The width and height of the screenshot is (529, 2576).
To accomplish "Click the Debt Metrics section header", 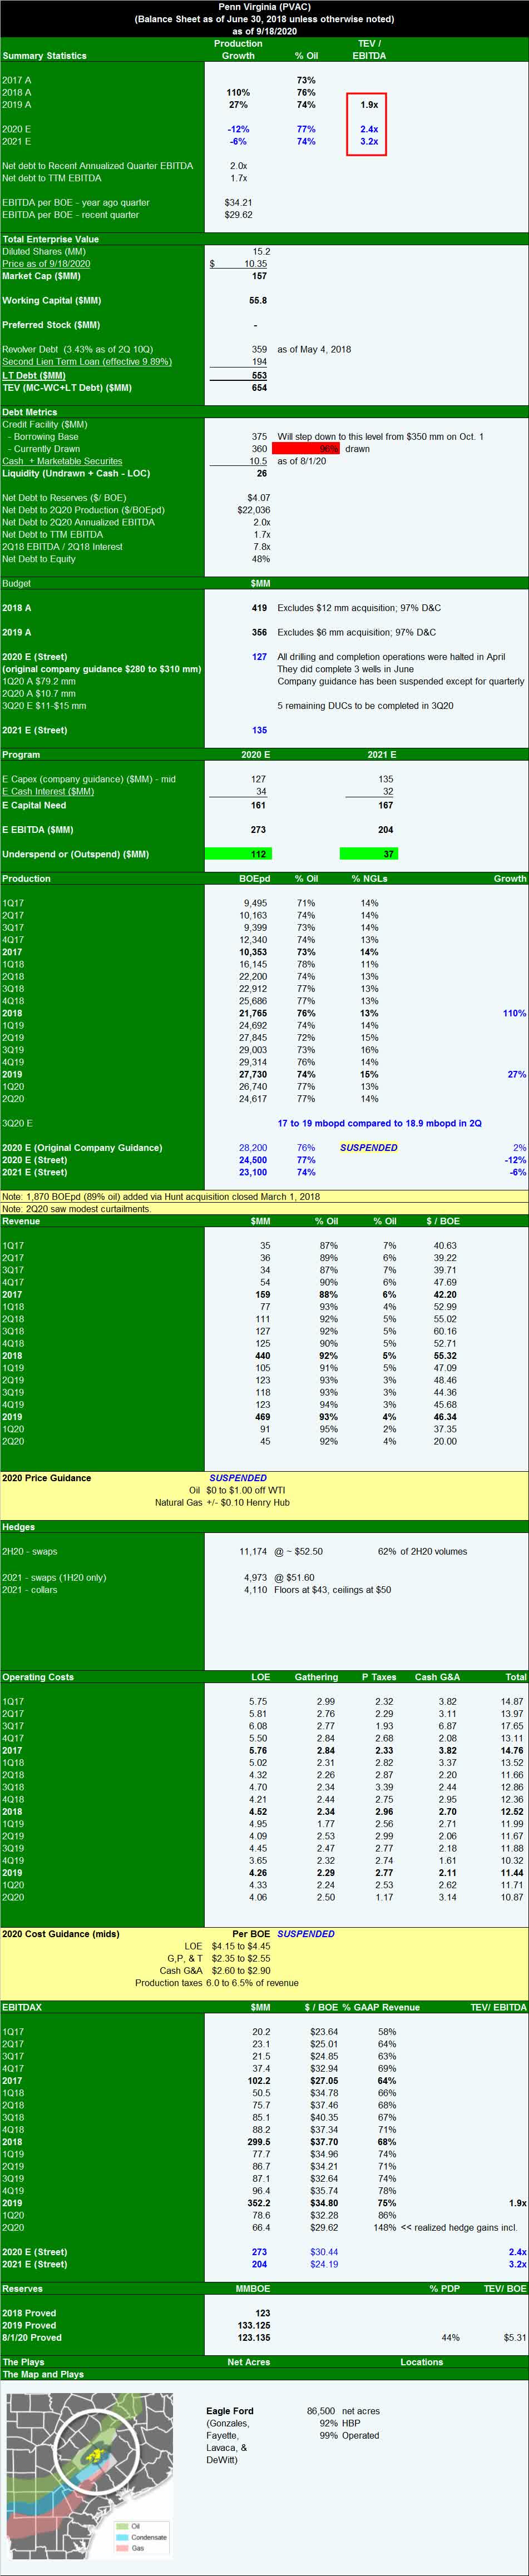I will coord(30,412).
